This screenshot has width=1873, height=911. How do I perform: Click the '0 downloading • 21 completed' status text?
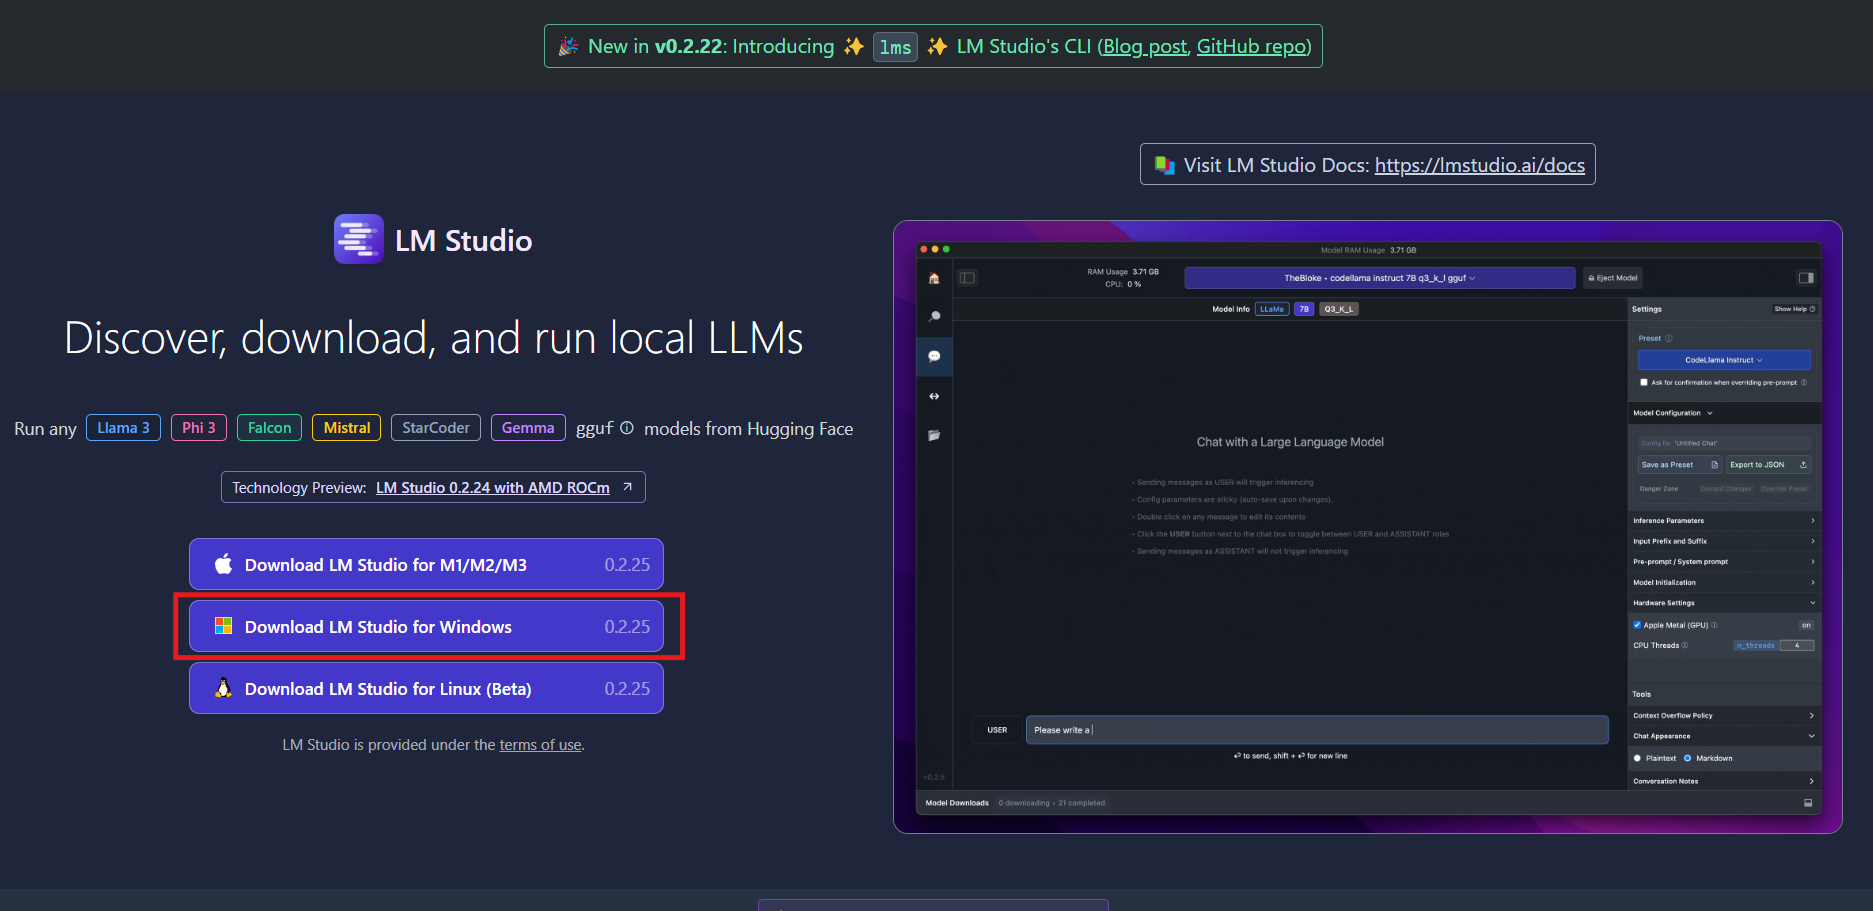[1052, 803]
